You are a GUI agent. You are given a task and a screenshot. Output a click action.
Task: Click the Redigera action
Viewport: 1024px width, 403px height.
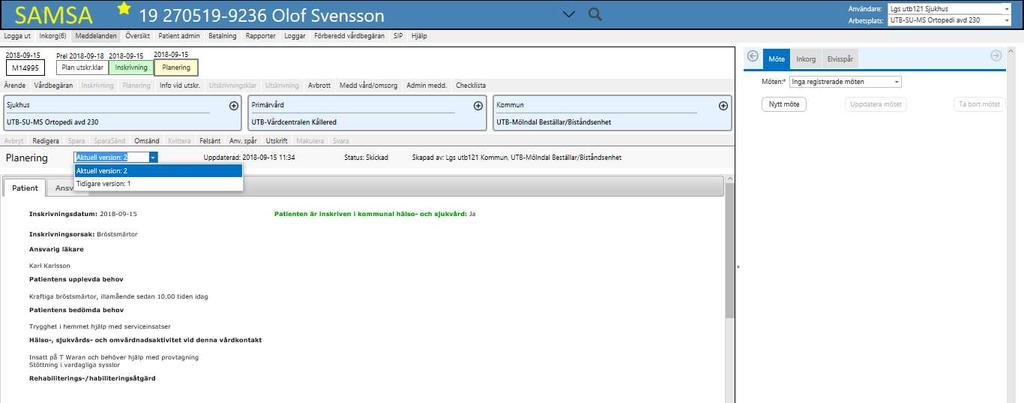[46, 141]
